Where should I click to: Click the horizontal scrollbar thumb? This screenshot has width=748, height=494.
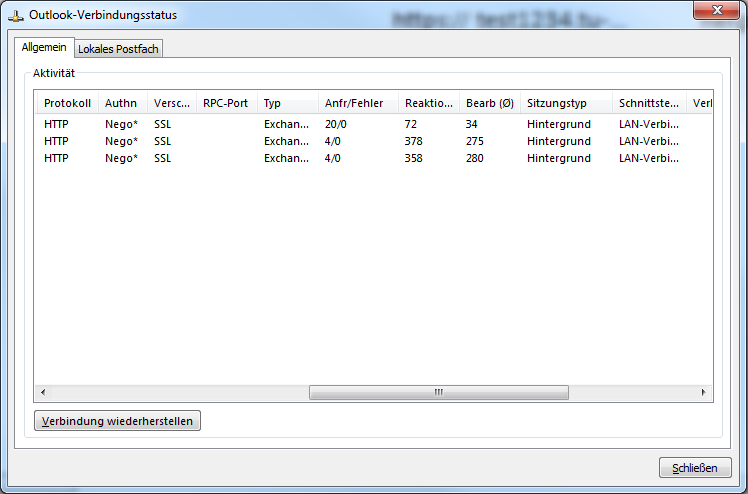click(439, 392)
